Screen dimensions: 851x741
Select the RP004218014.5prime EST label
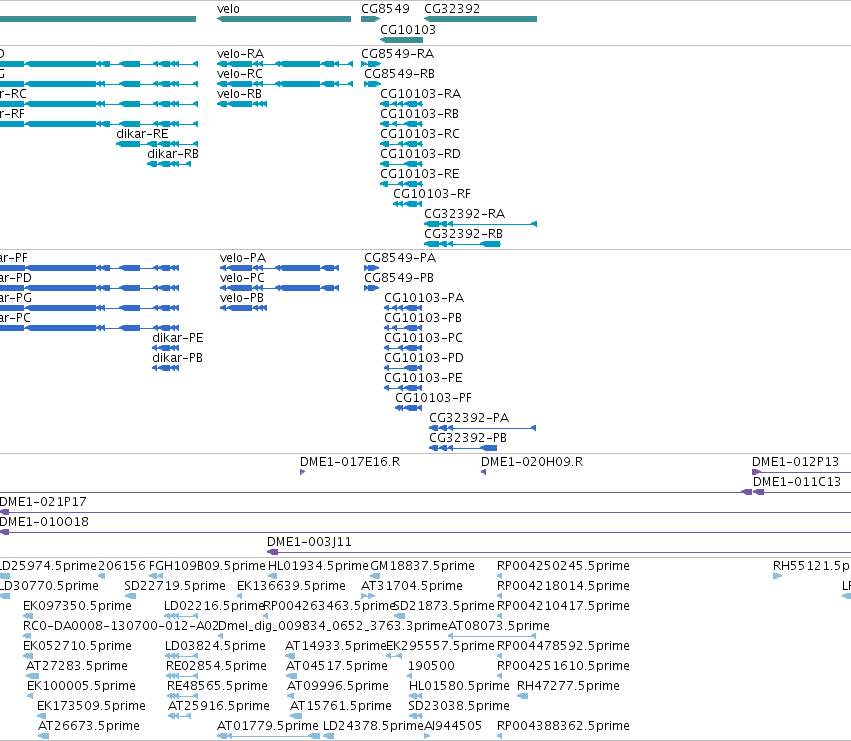563,586
